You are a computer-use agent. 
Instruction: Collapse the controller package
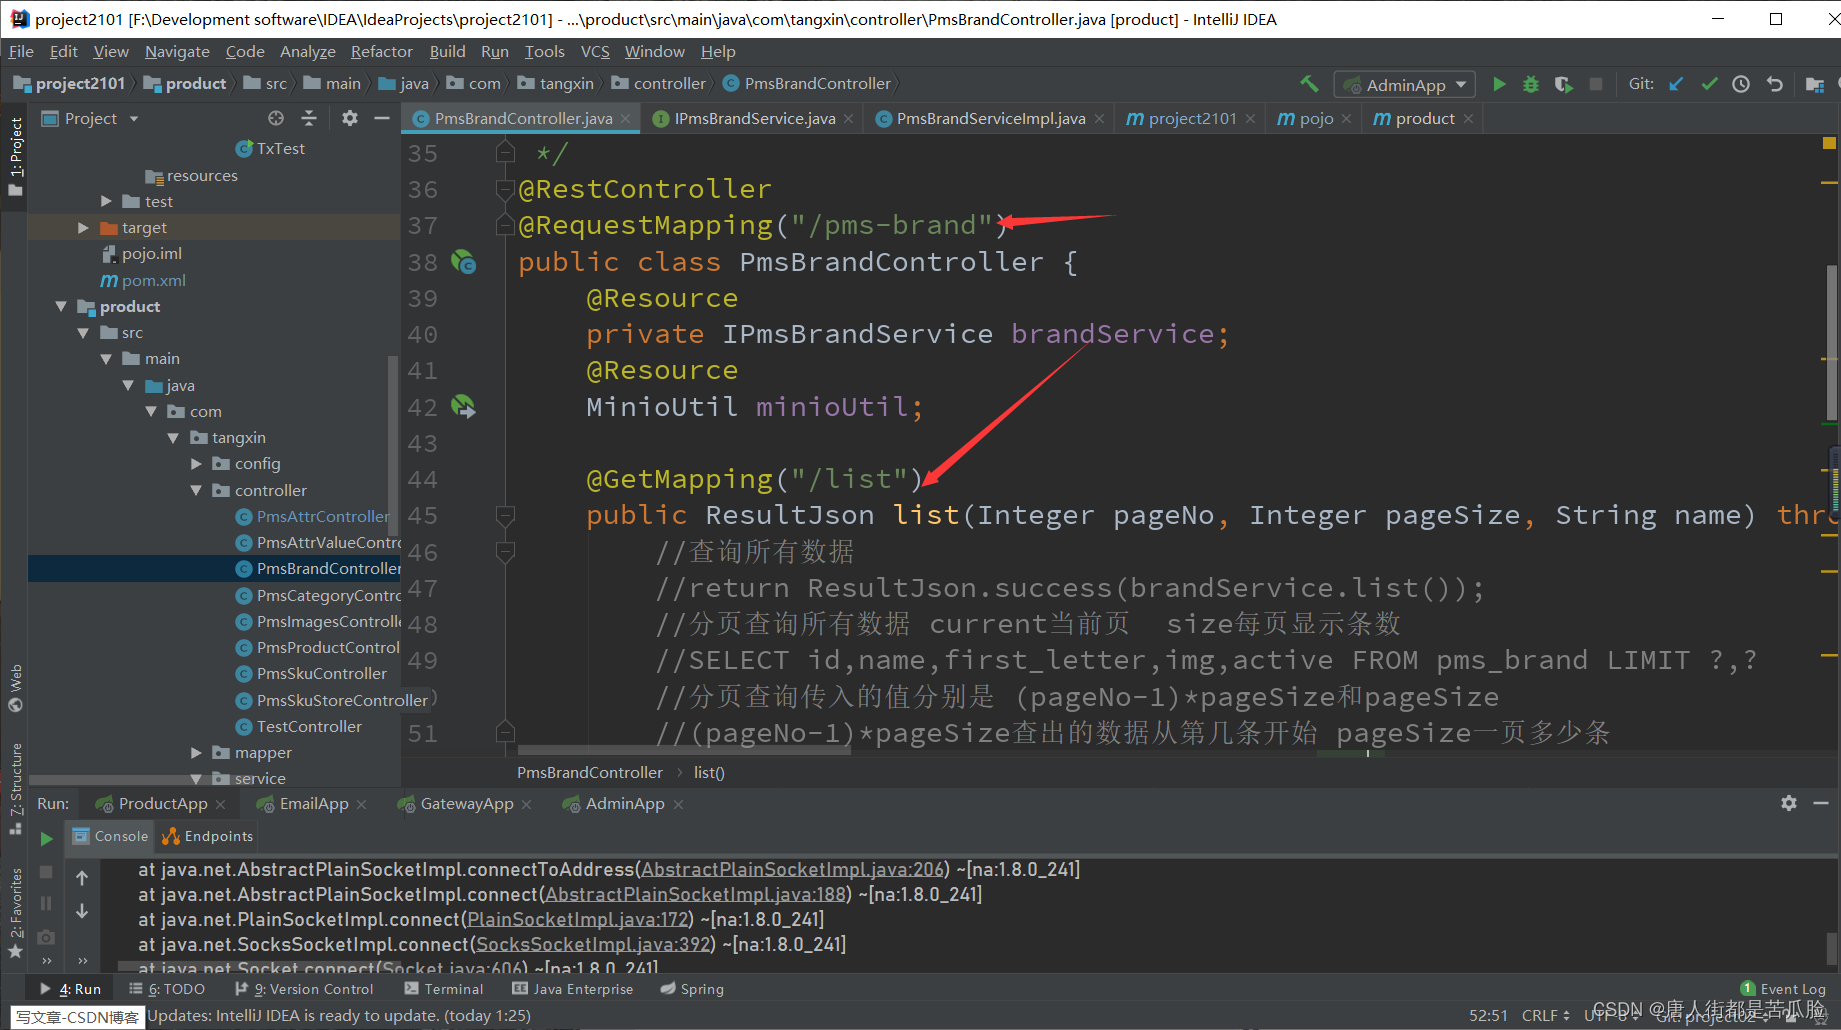[x=196, y=490]
